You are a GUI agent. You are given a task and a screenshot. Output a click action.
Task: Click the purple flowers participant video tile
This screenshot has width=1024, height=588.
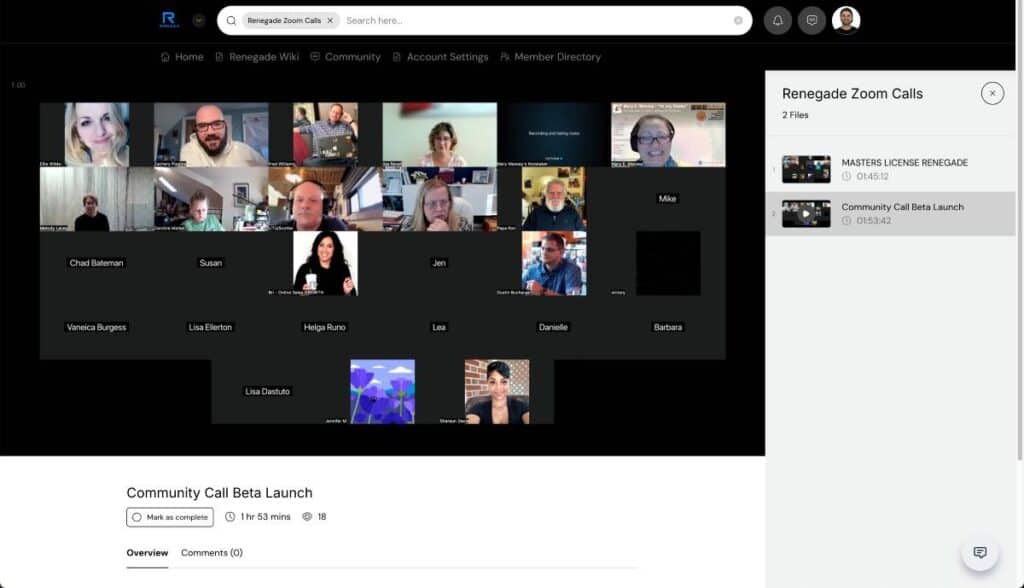pyautogui.click(x=383, y=391)
